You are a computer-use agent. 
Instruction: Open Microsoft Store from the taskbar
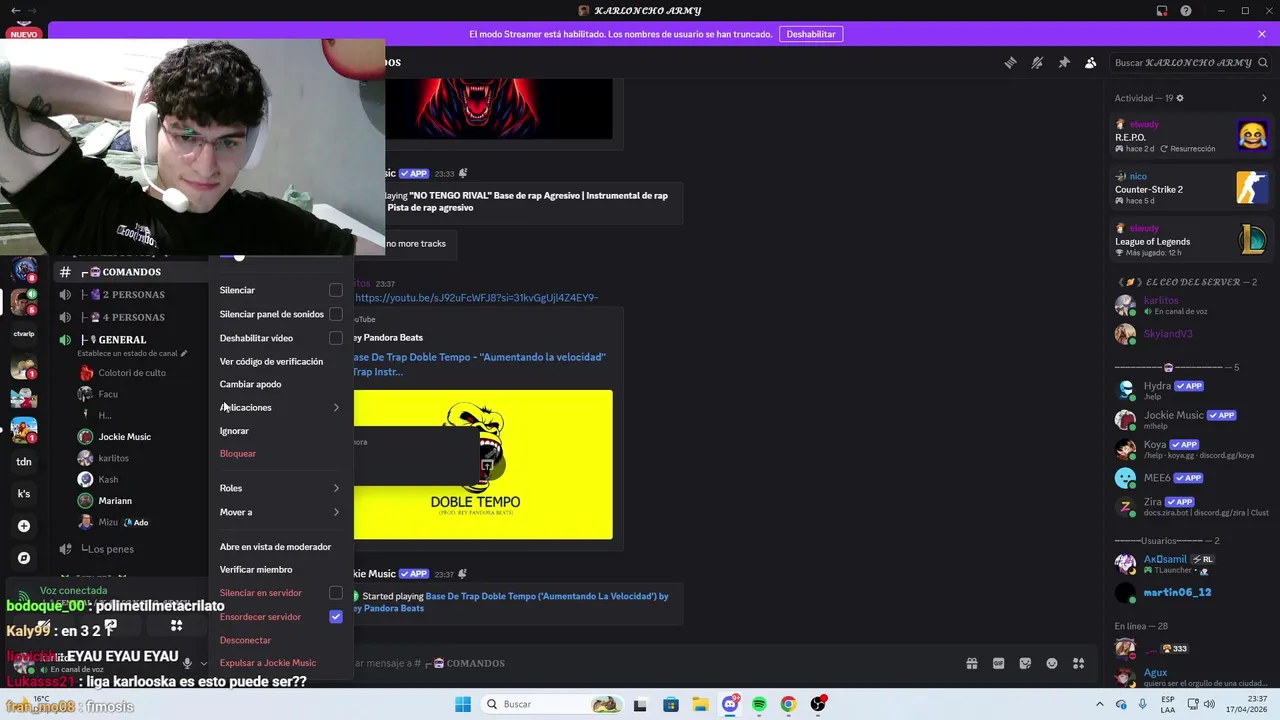[671, 704]
